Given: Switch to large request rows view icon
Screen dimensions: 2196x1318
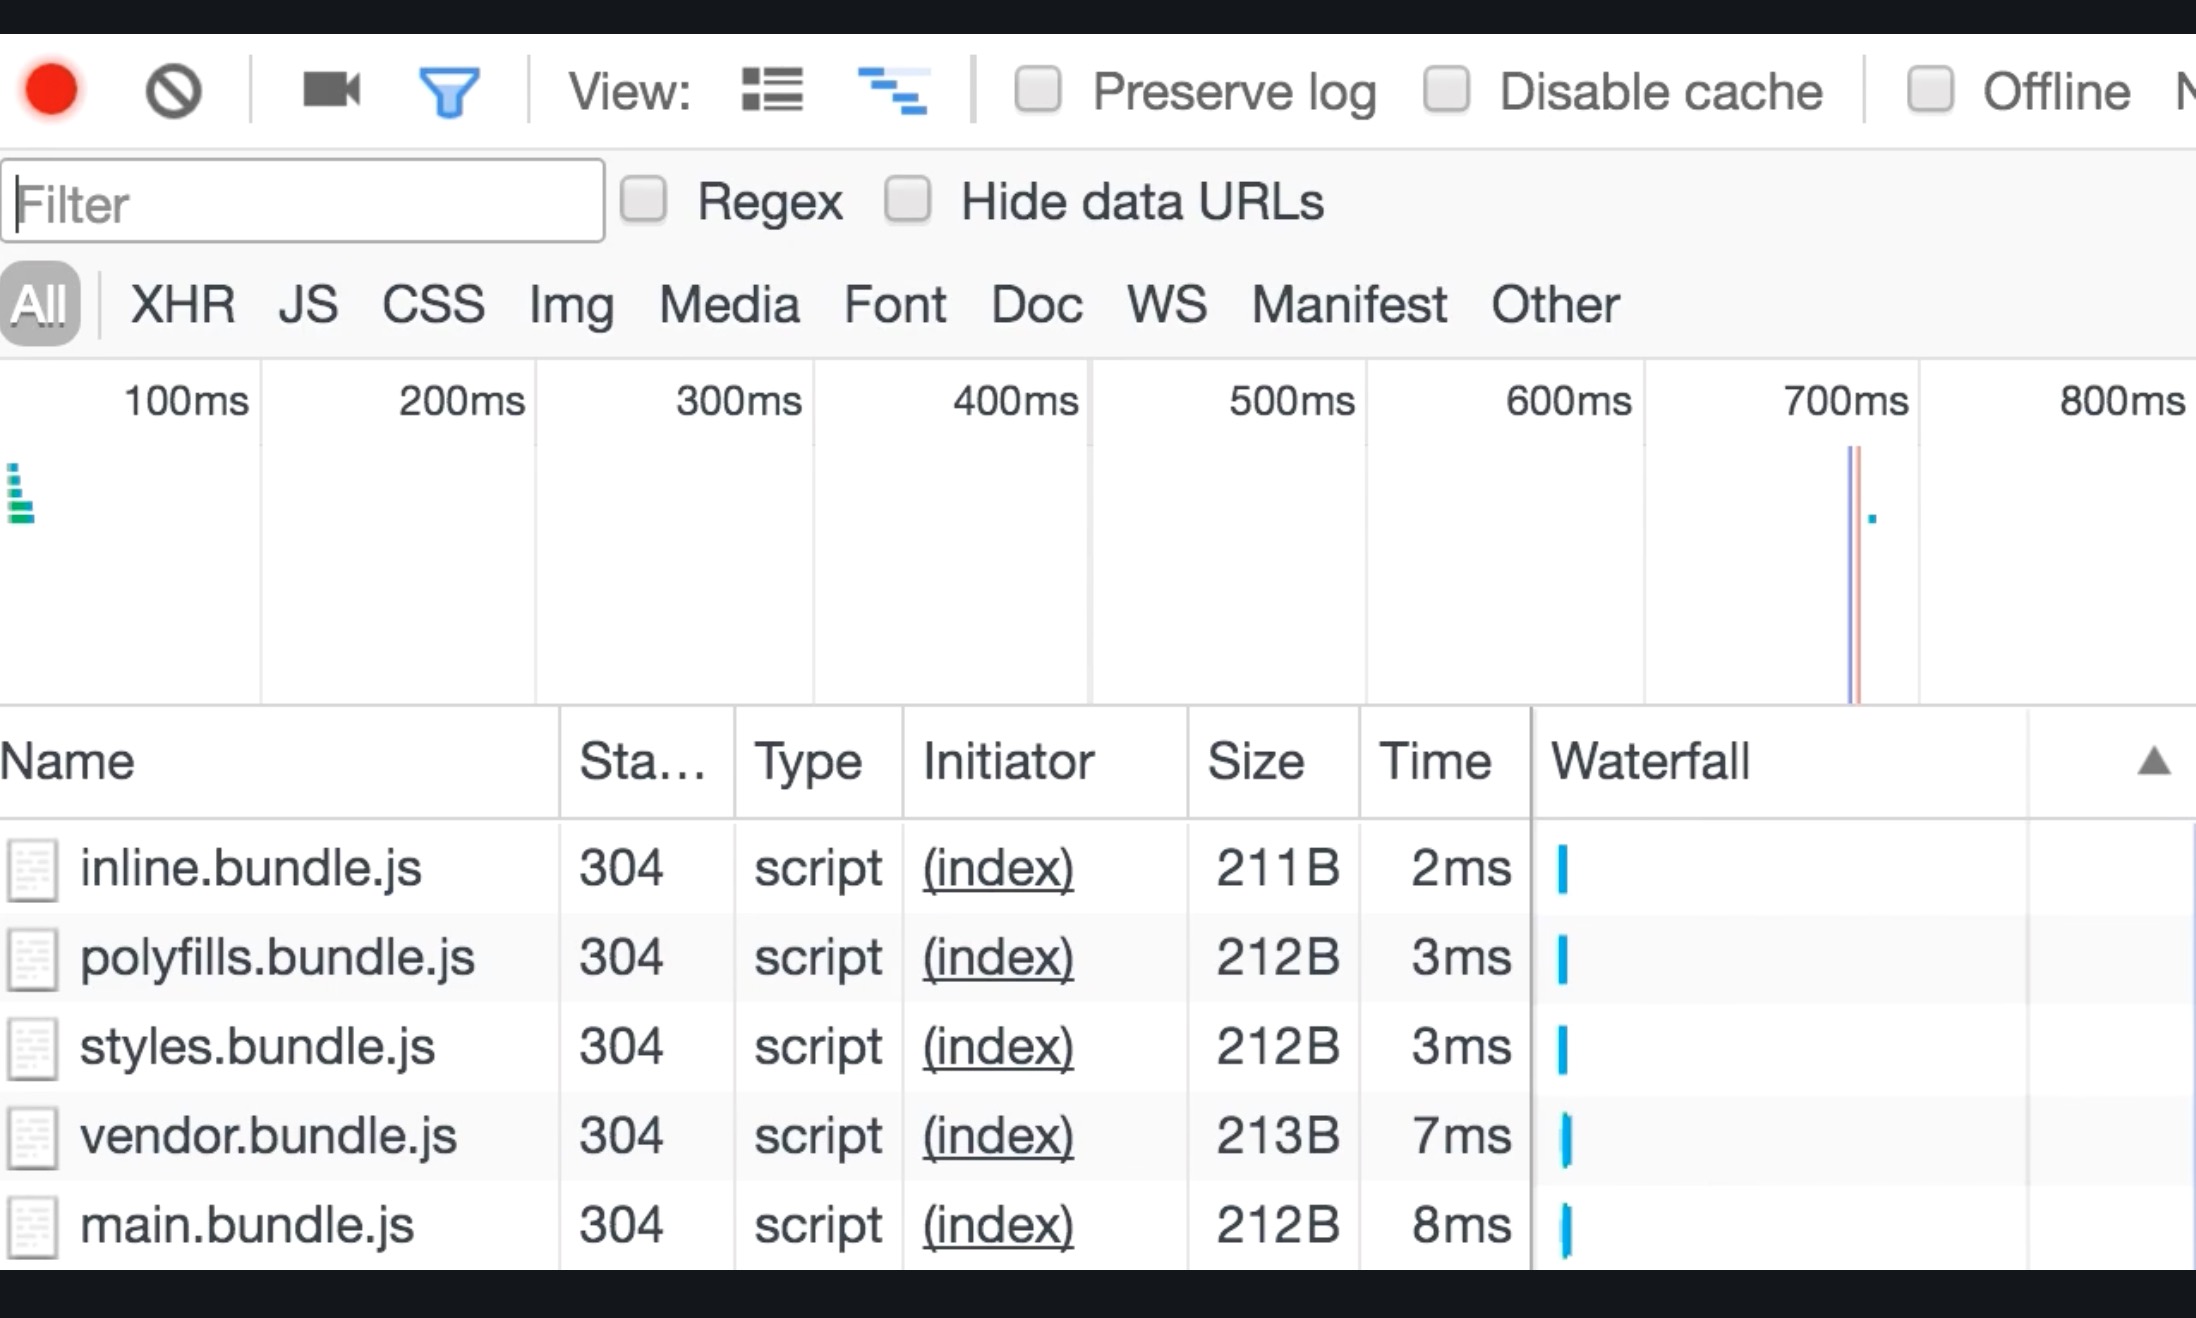Looking at the screenshot, I should [x=772, y=90].
